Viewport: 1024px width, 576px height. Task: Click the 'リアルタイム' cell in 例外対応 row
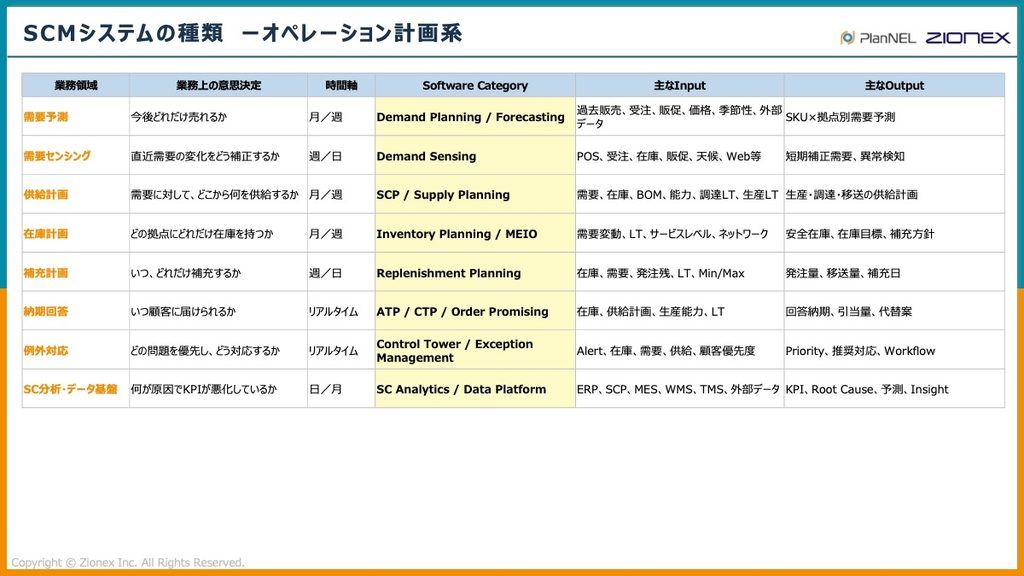(341, 351)
